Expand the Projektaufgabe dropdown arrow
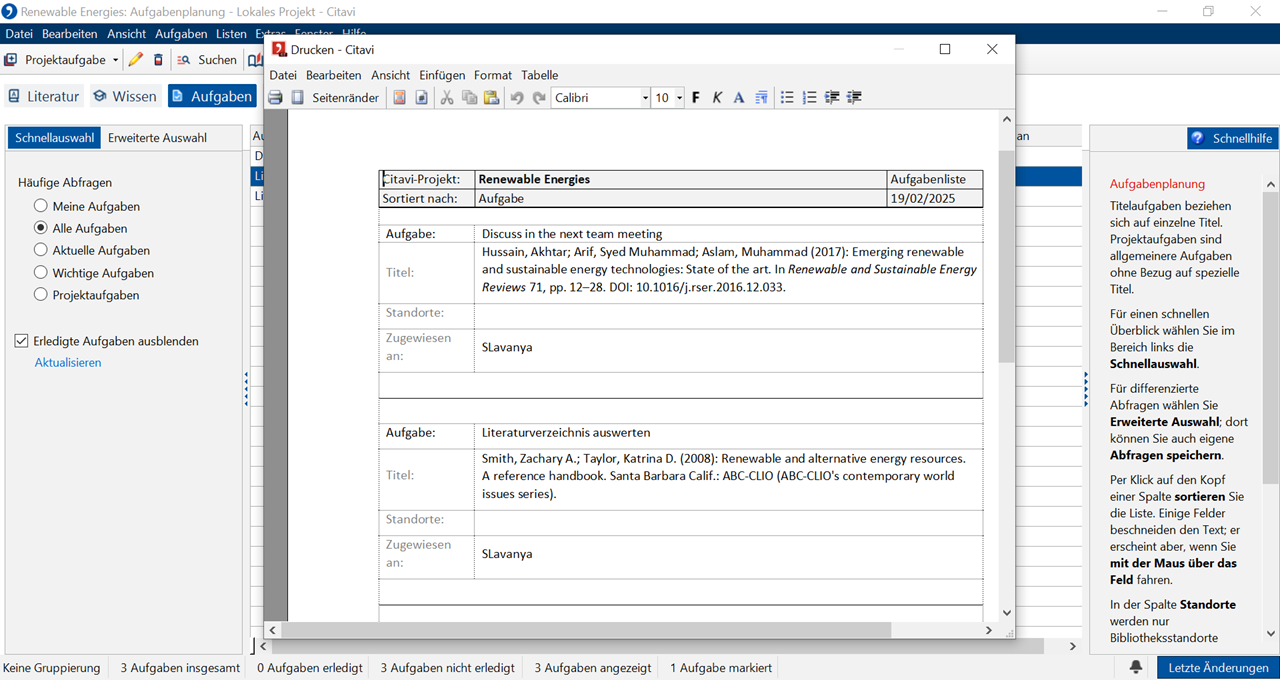Viewport: 1280px width, 680px height. point(115,60)
